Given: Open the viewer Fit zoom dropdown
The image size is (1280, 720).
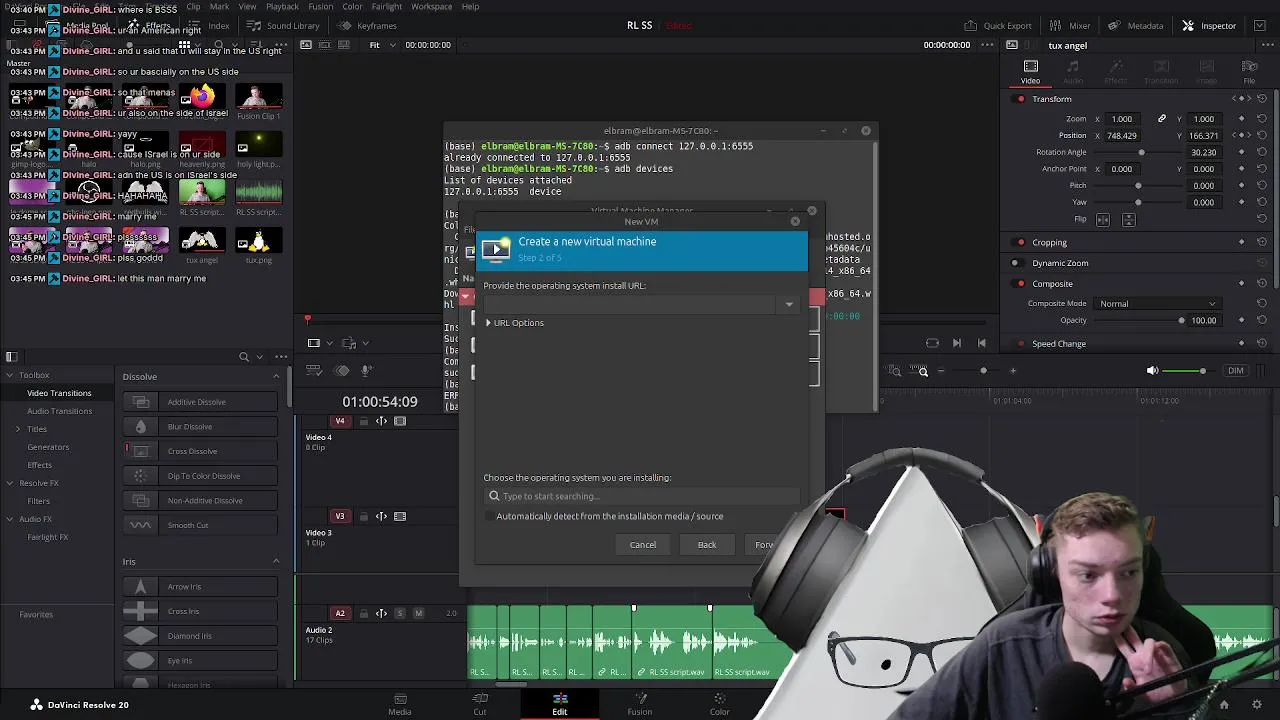Looking at the screenshot, I should click(x=381, y=45).
